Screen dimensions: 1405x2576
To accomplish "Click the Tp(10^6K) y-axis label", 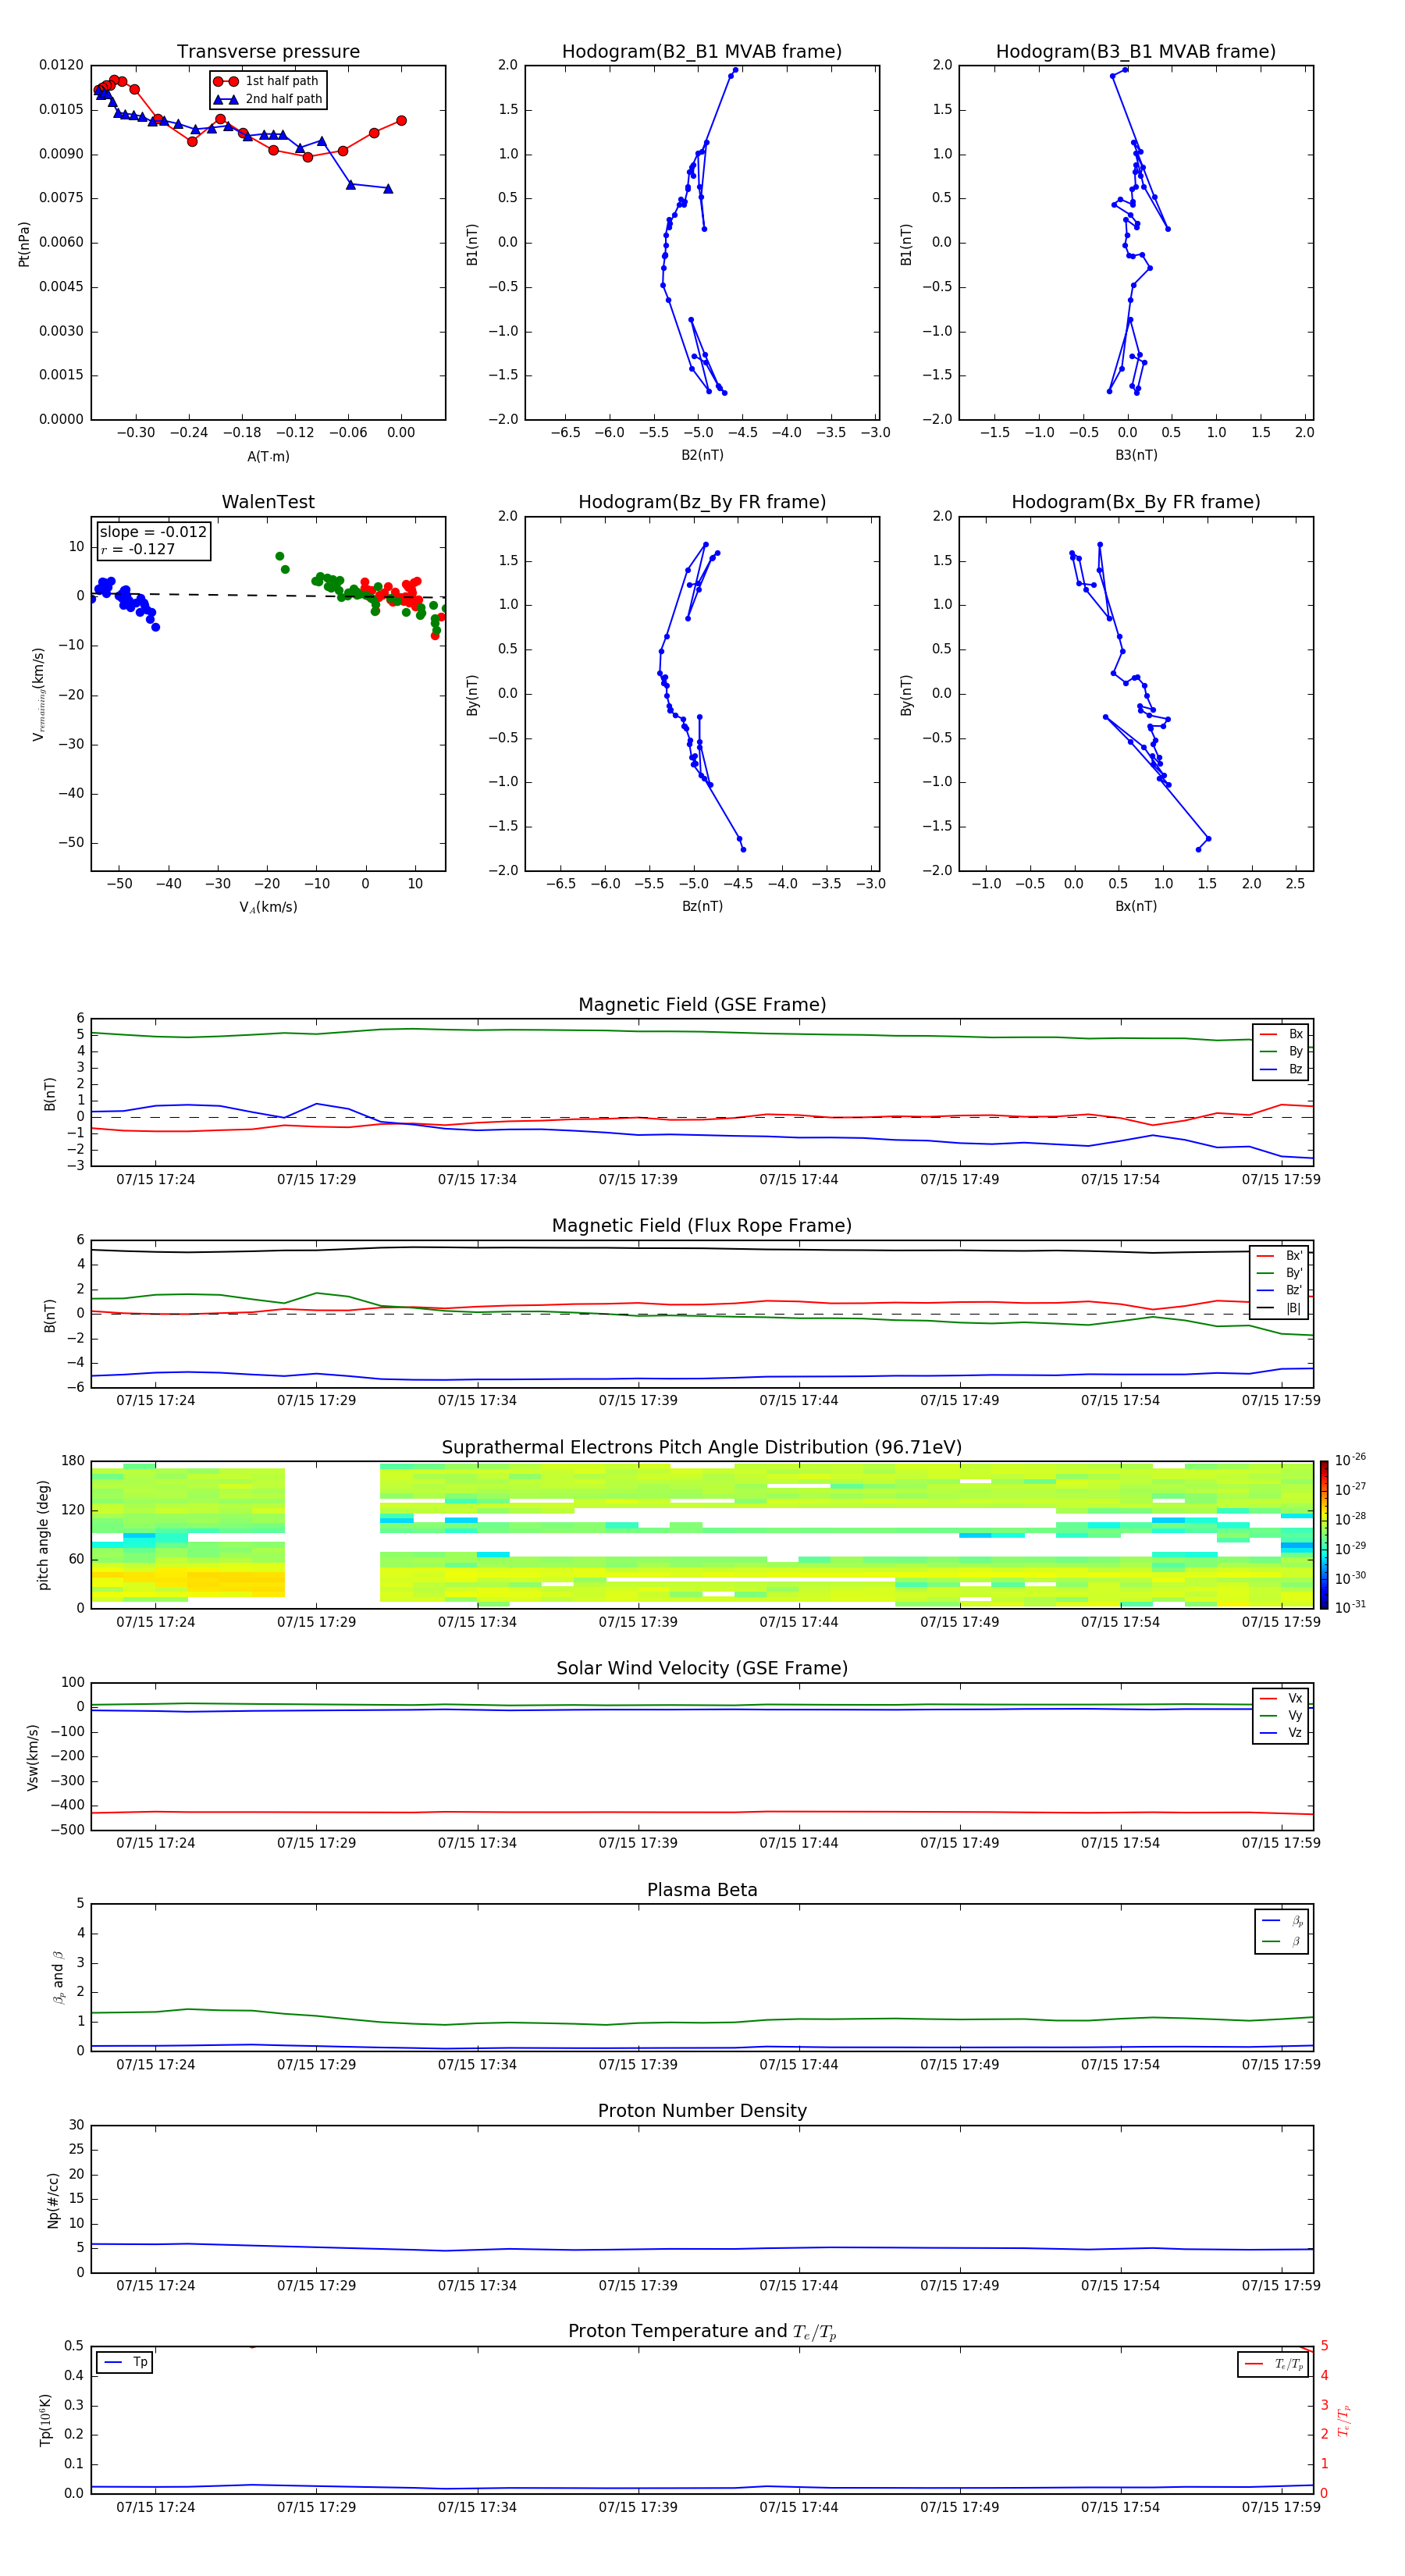I will click(45, 2421).
